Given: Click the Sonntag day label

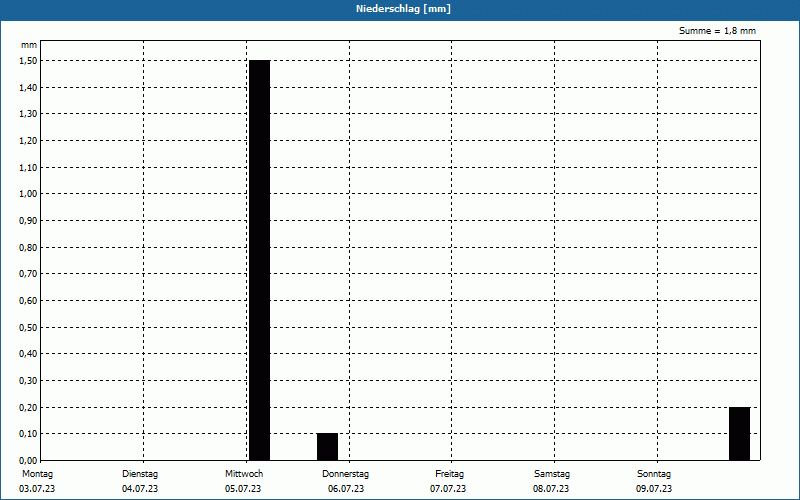Looking at the screenshot, I should point(654,474).
